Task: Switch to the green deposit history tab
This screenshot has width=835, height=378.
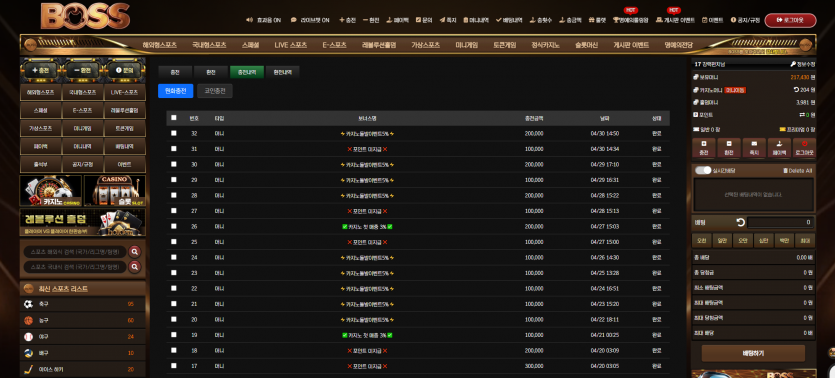Action: (x=247, y=72)
